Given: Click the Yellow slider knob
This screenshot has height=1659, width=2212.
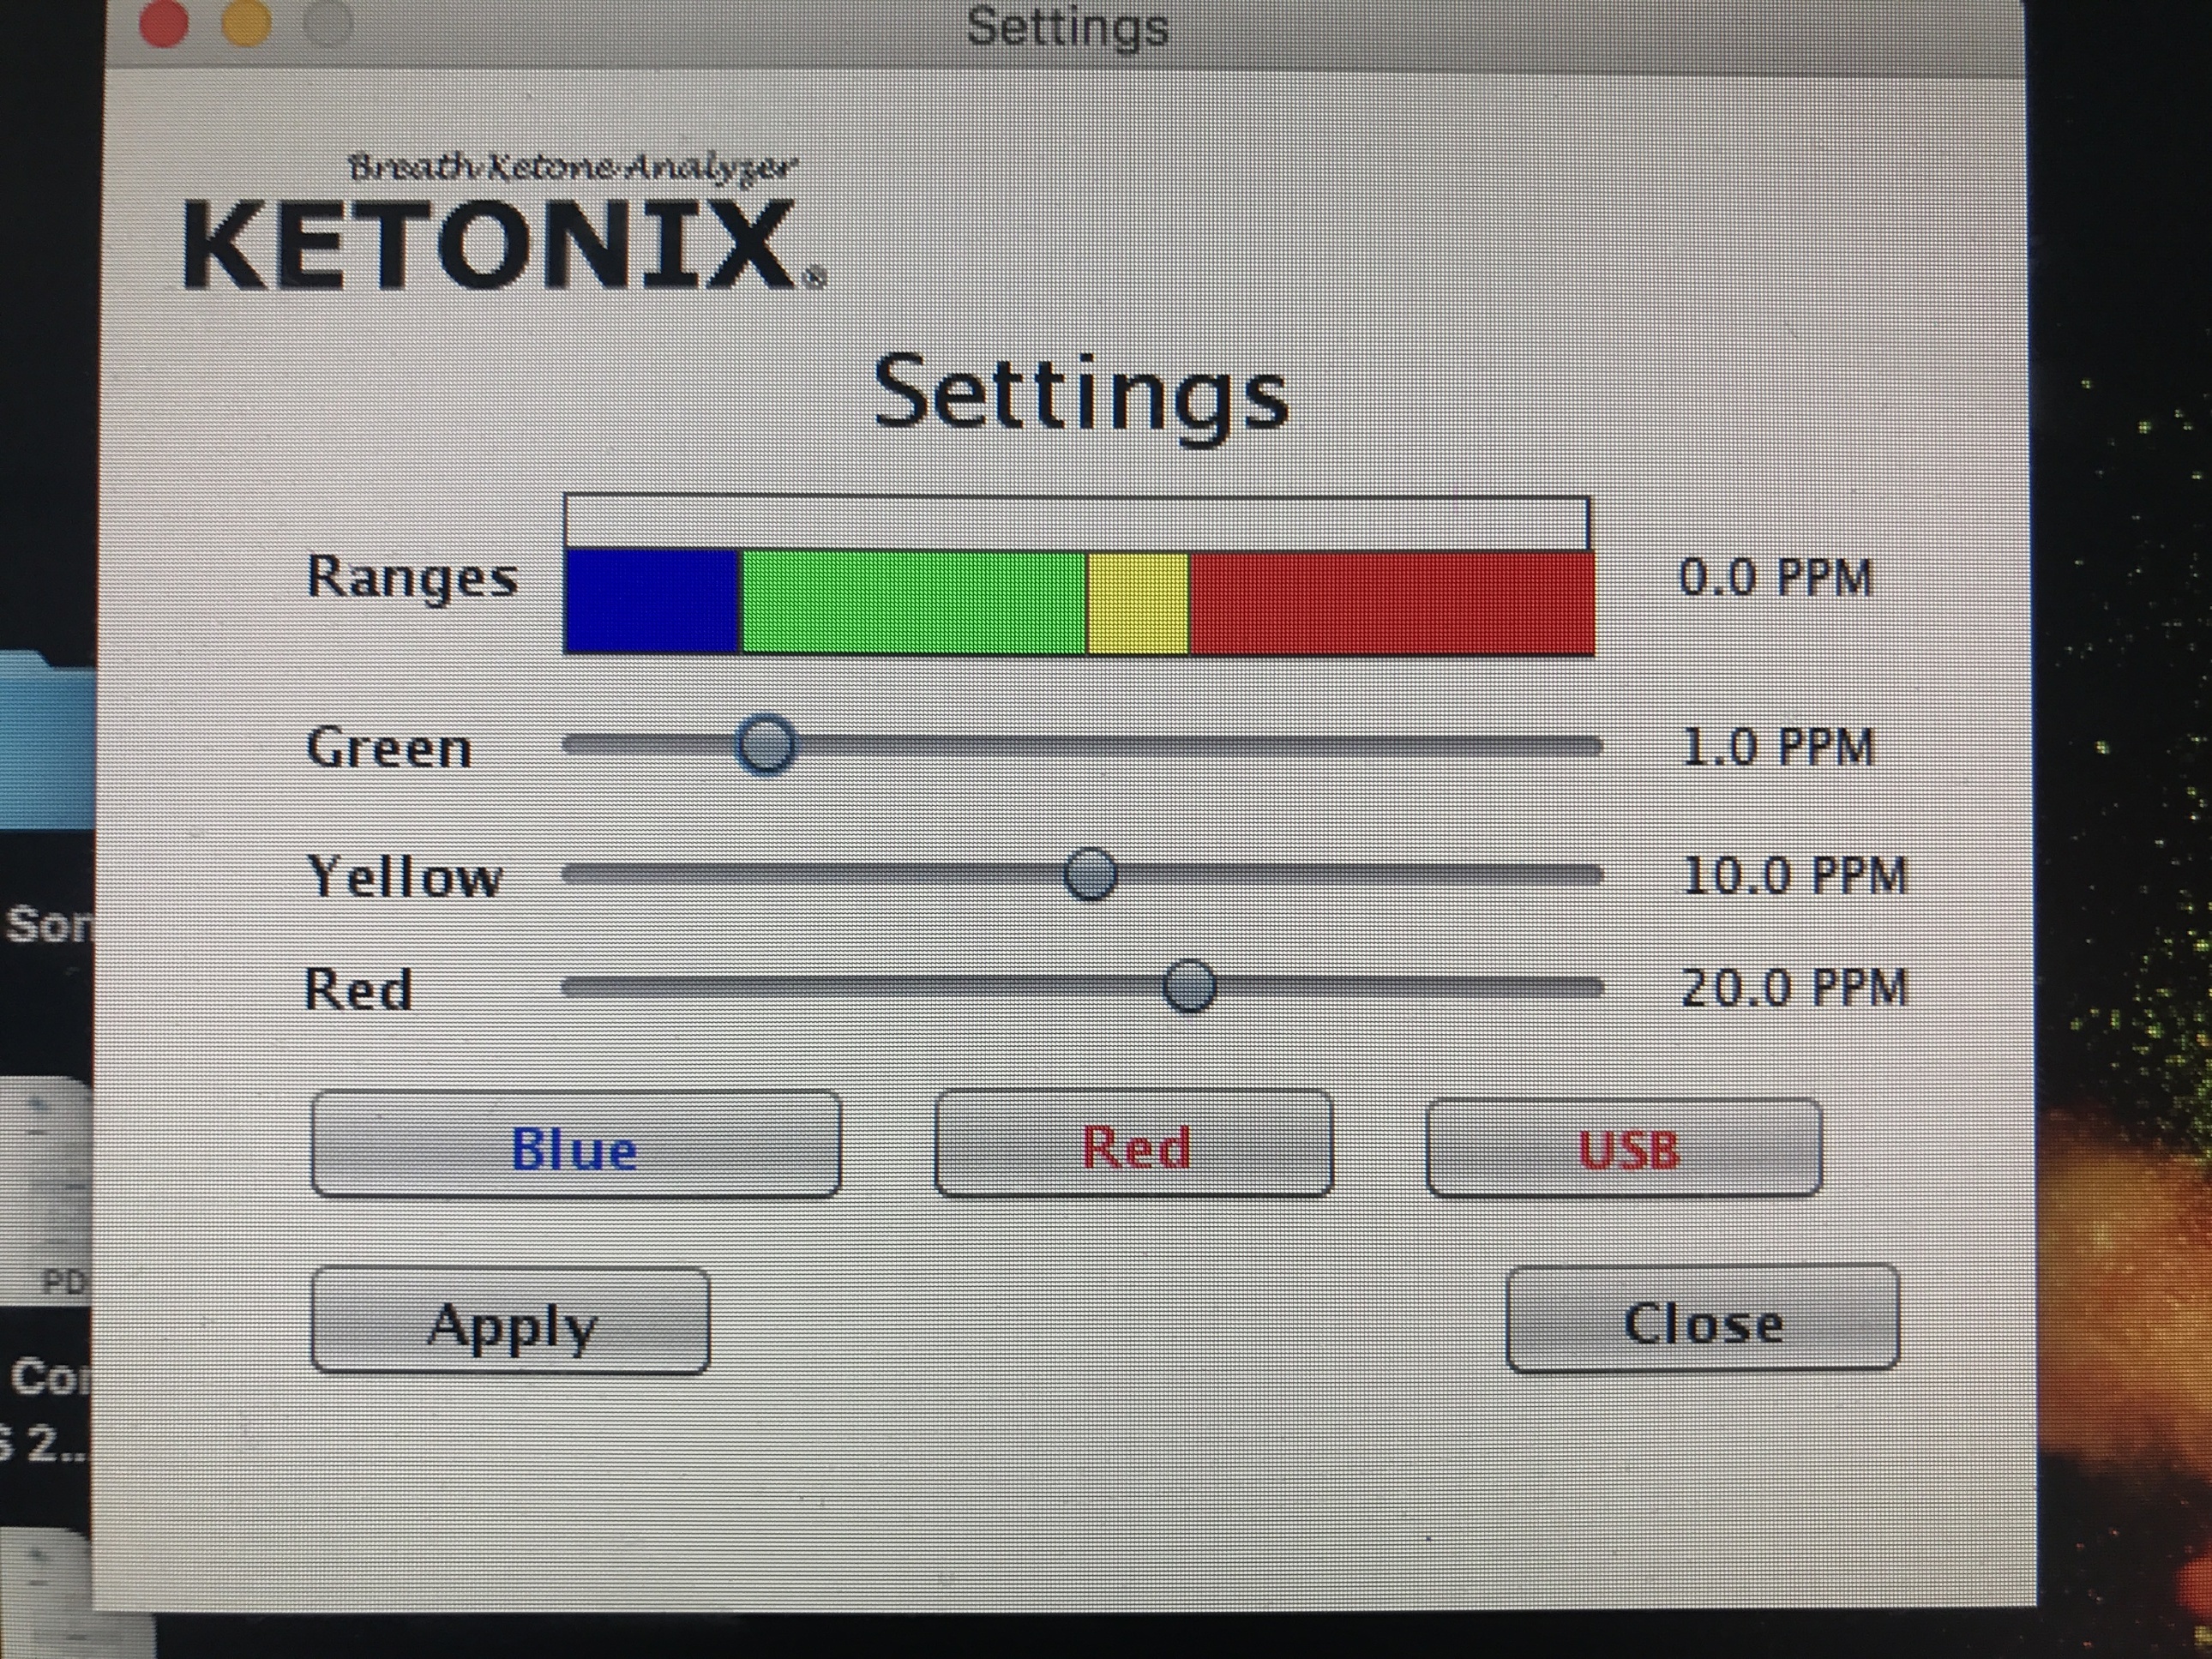Looking at the screenshot, I should tap(1089, 874).
